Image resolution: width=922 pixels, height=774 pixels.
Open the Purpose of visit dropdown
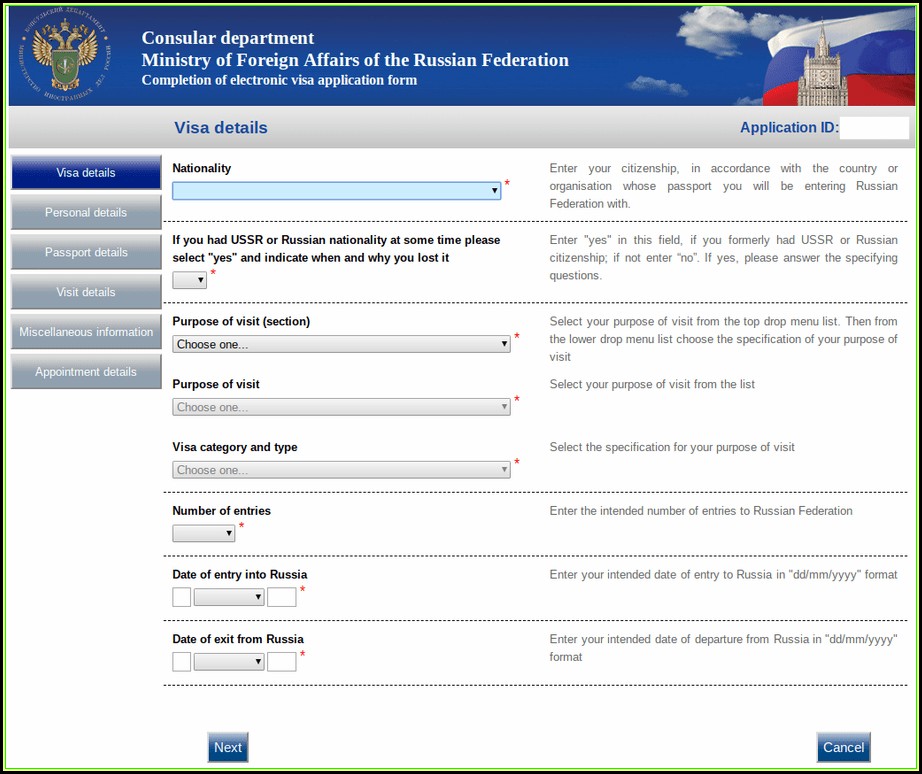click(341, 407)
